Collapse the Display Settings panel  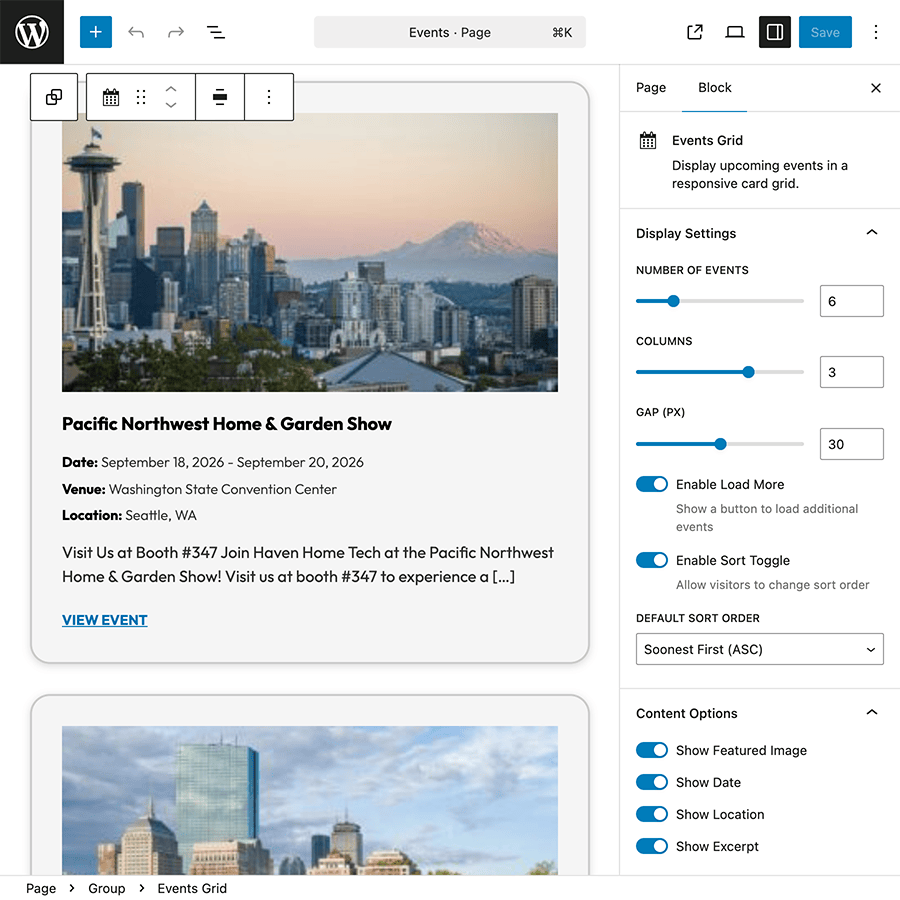759,233
